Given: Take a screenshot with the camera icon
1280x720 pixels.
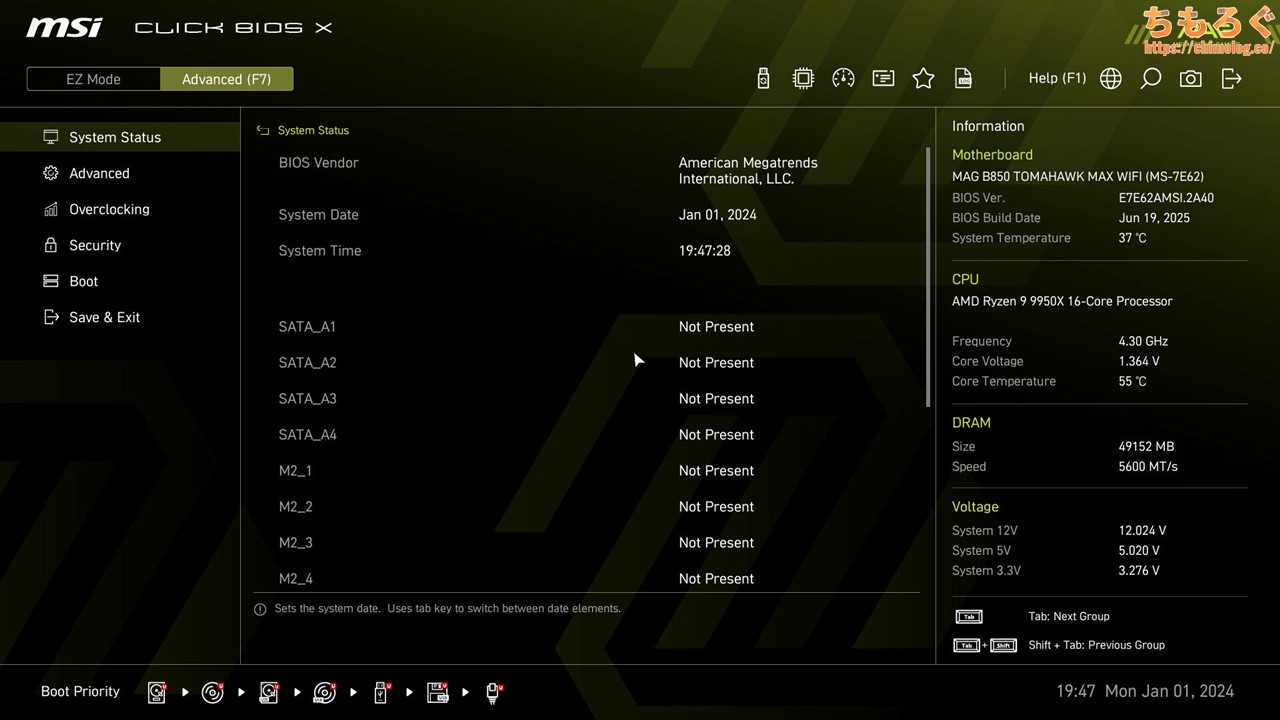Looking at the screenshot, I should click(x=1190, y=78).
